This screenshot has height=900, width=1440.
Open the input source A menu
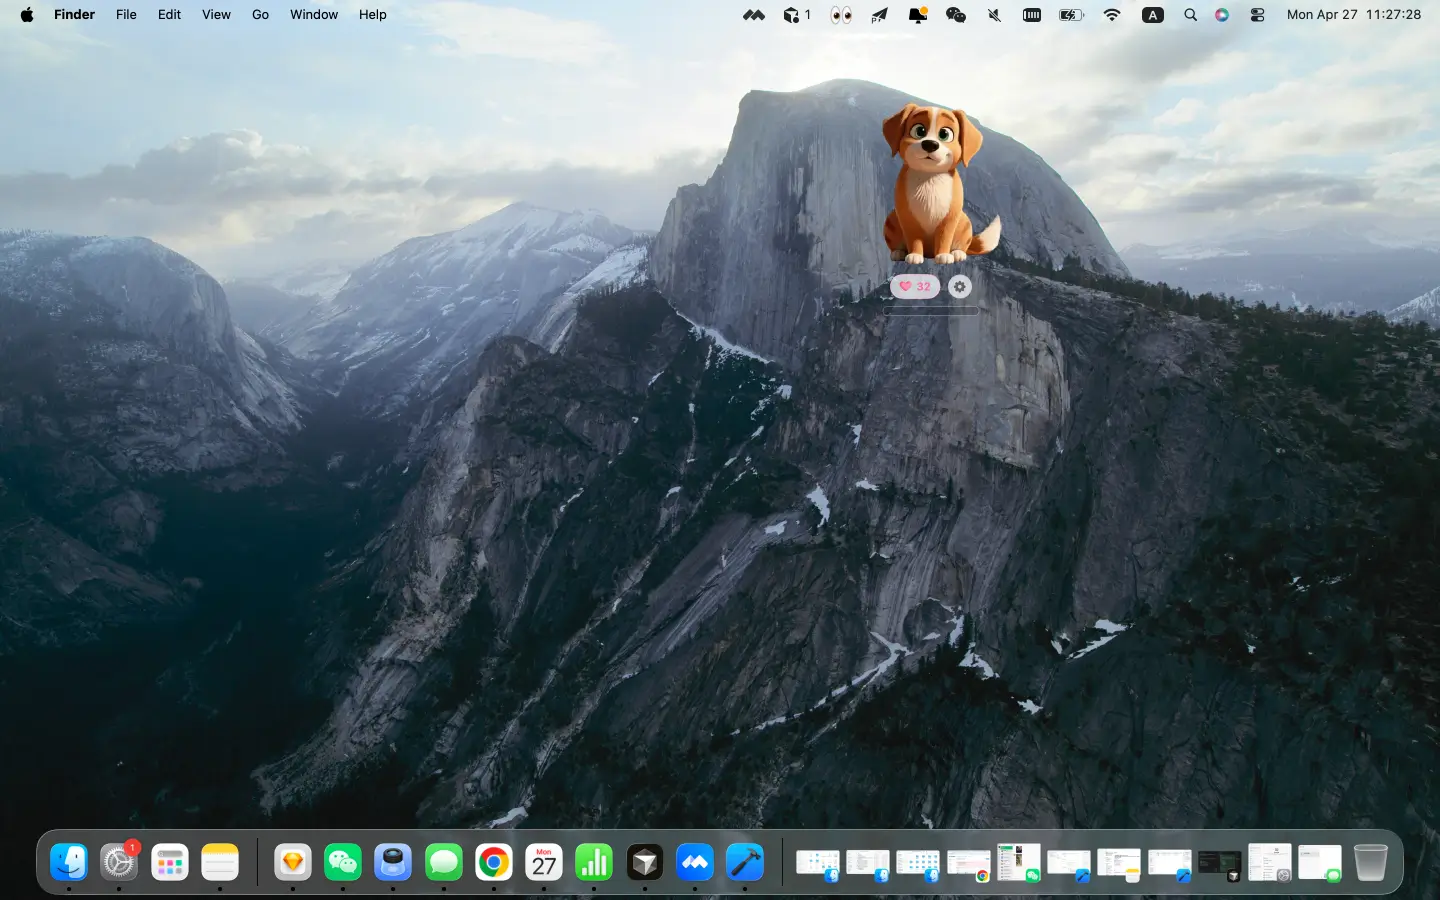pyautogui.click(x=1153, y=15)
